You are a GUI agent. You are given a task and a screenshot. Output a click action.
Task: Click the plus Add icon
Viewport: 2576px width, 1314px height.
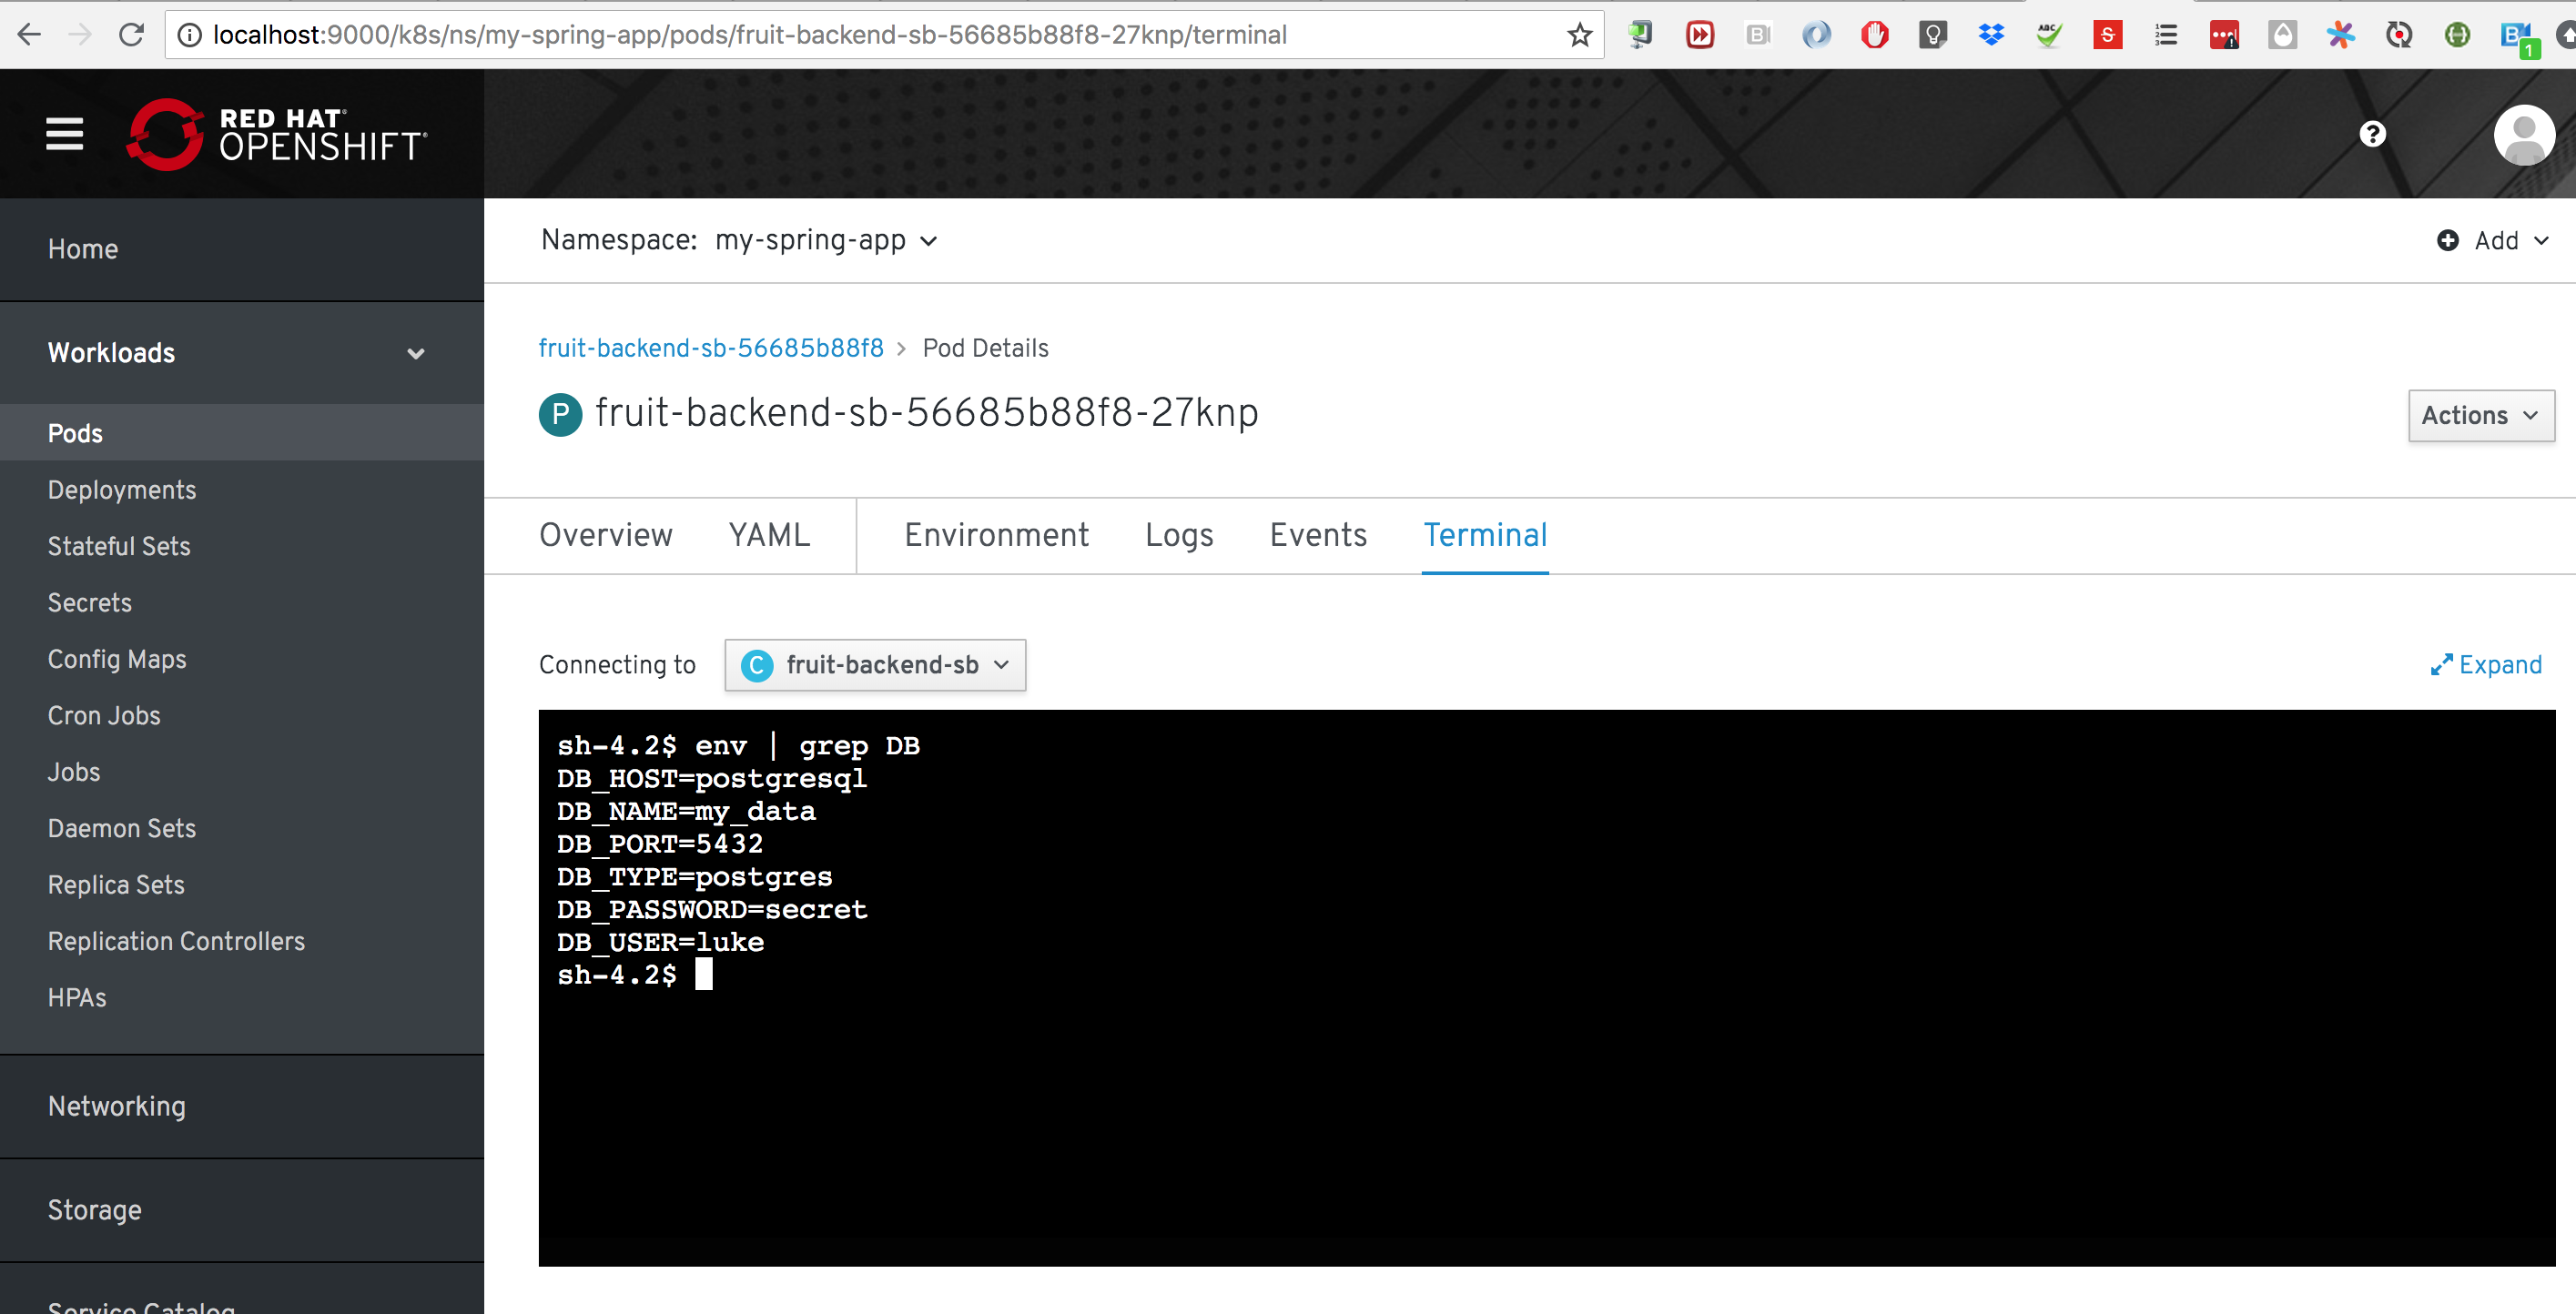point(2447,241)
